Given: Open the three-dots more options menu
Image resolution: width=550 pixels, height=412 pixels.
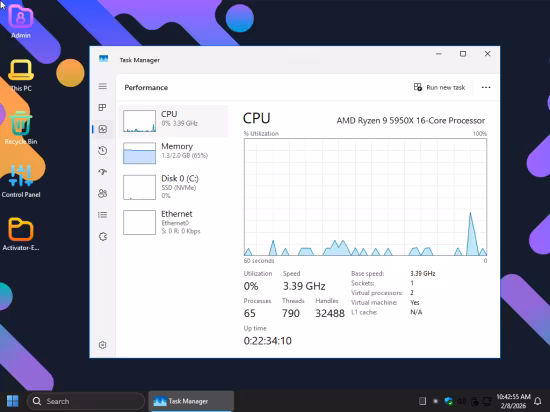Looking at the screenshot, I should (x=486, y=87).
